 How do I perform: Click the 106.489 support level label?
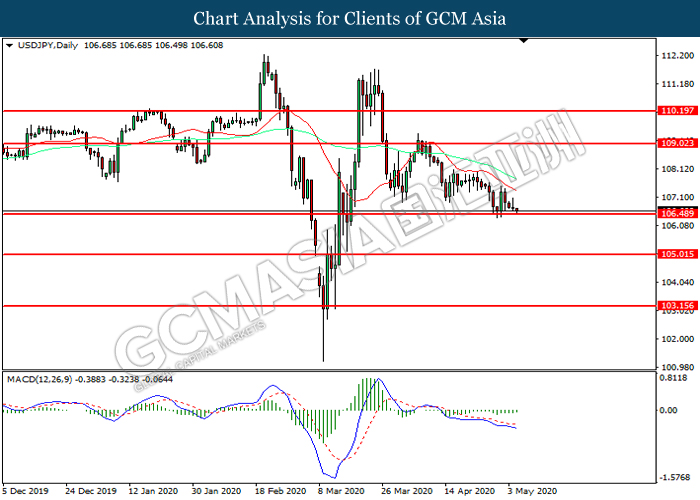coord(678,214)
